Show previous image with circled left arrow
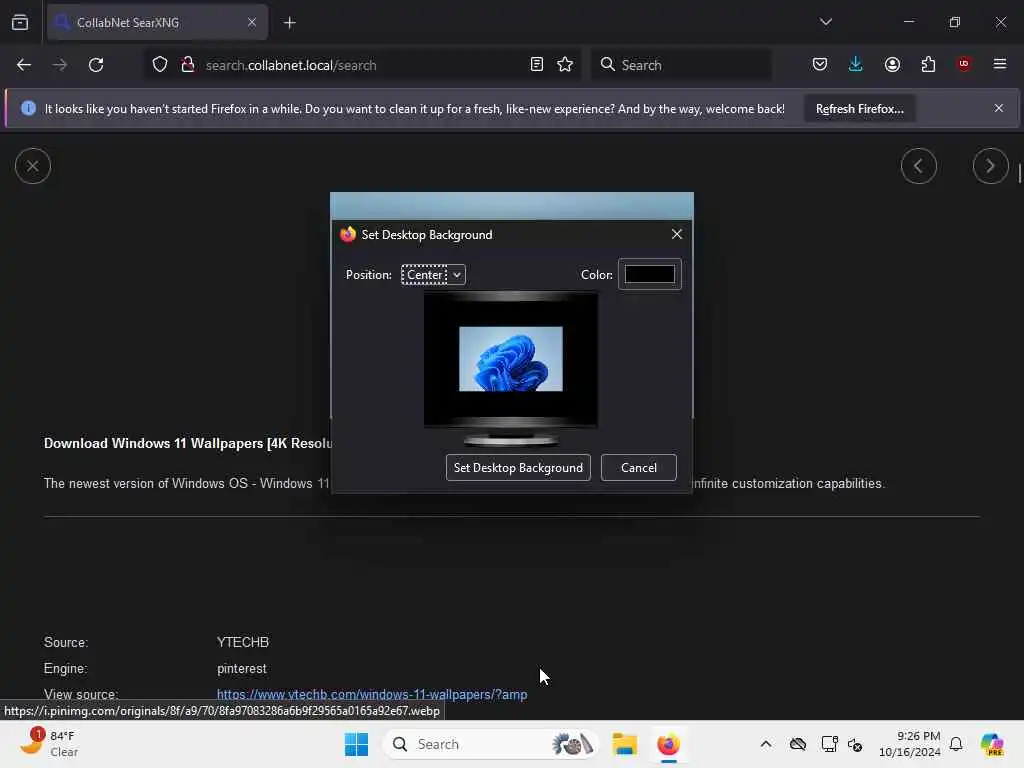The image size is (1024, 768). 918,166
